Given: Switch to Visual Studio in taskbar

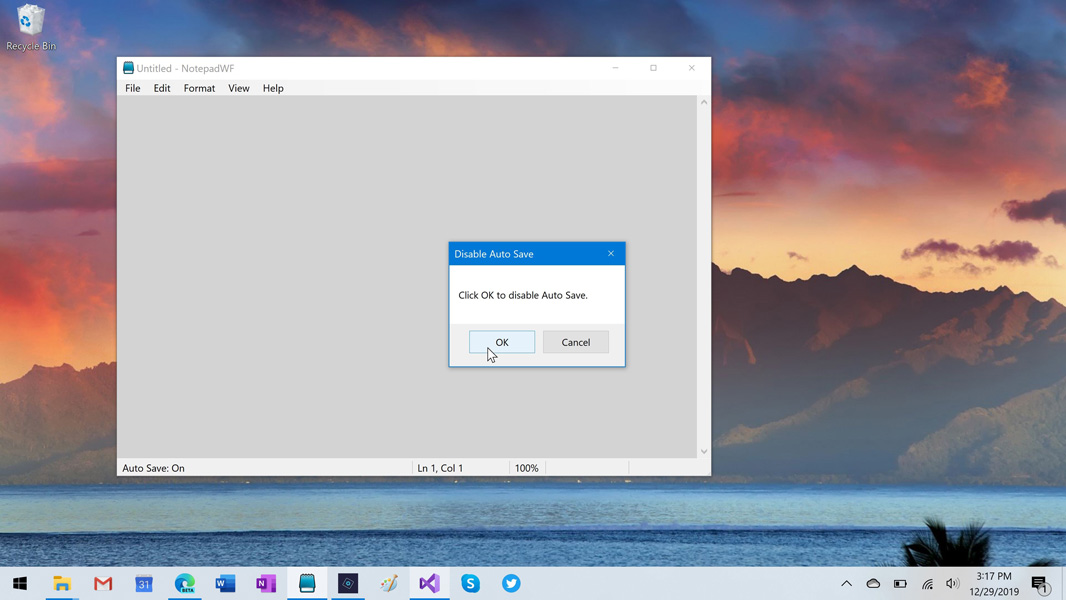Looking at the screenshot, I should coord(429,583).
